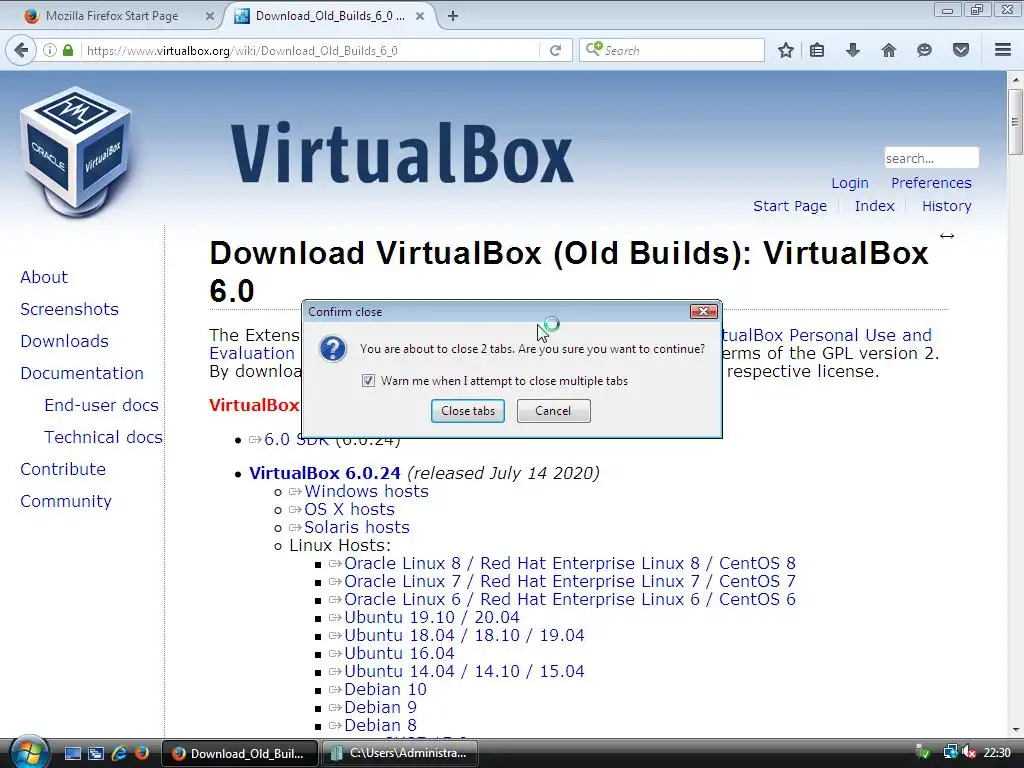Screen dimensions: 1024x768
Task: Open Hello chat smiley icon
Action: [924, 50]
